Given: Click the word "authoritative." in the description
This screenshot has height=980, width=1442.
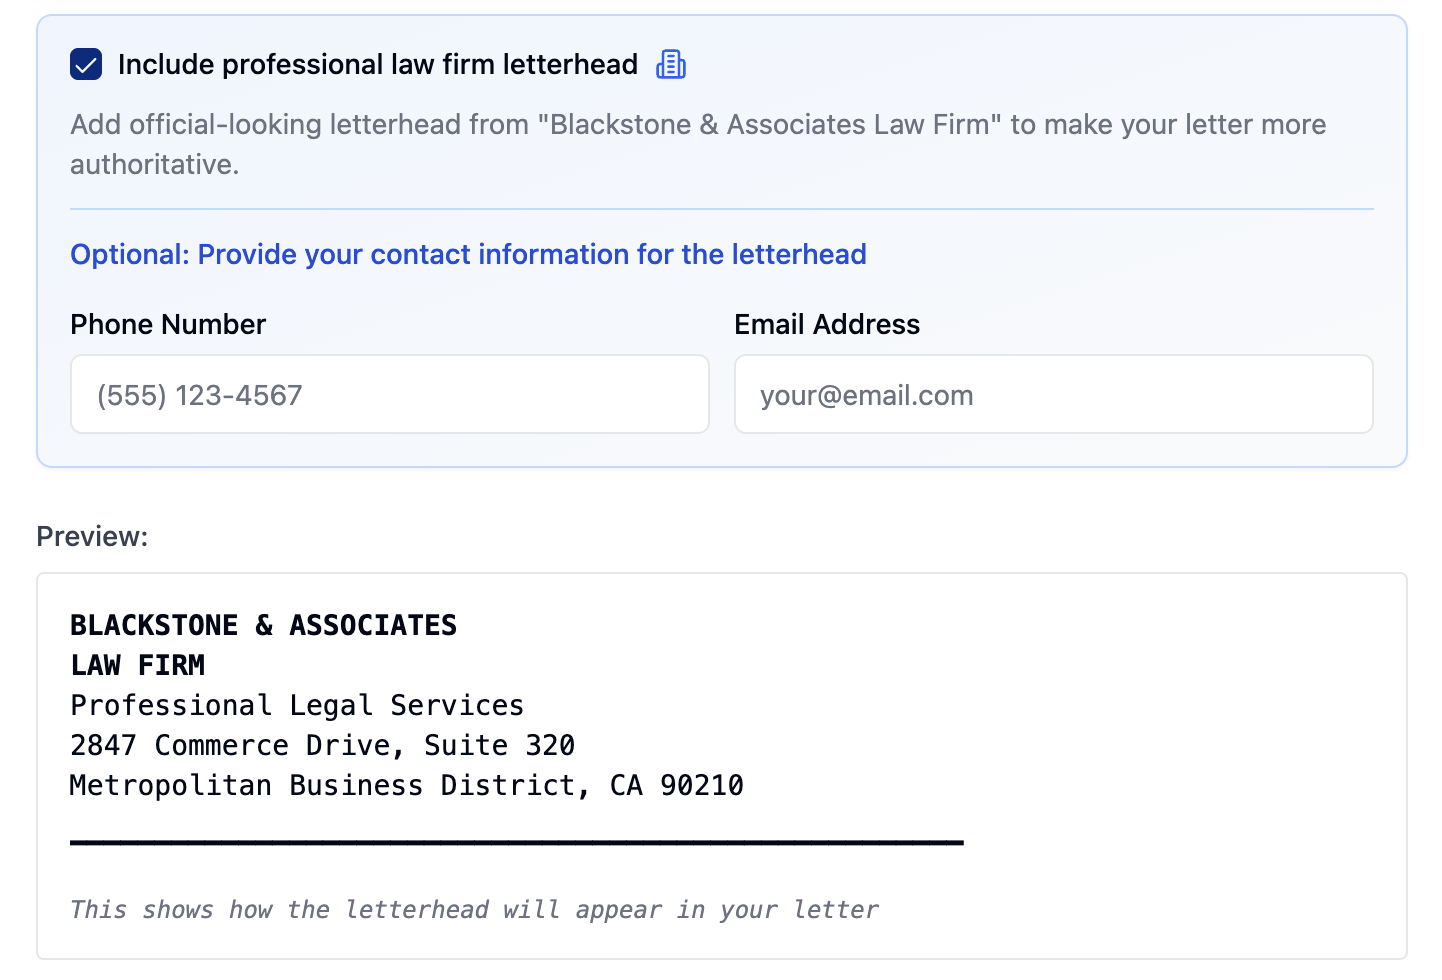Looking at the screenshot, I should click(x=155, y=165).
